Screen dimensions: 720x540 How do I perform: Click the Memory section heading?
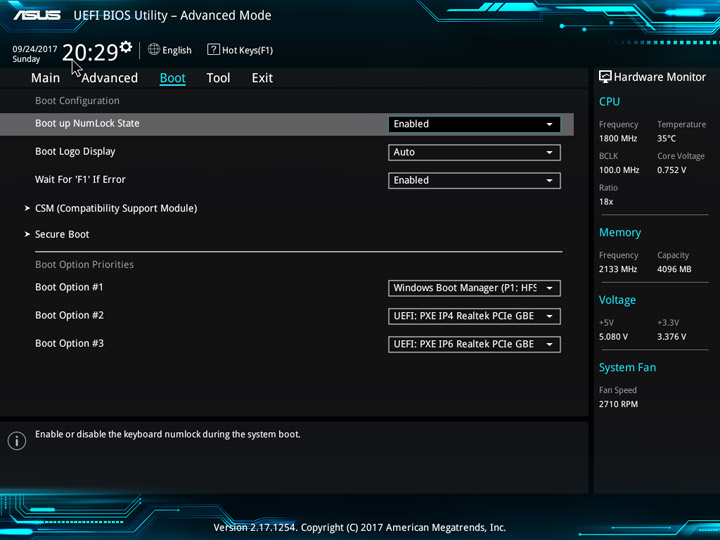620,233
